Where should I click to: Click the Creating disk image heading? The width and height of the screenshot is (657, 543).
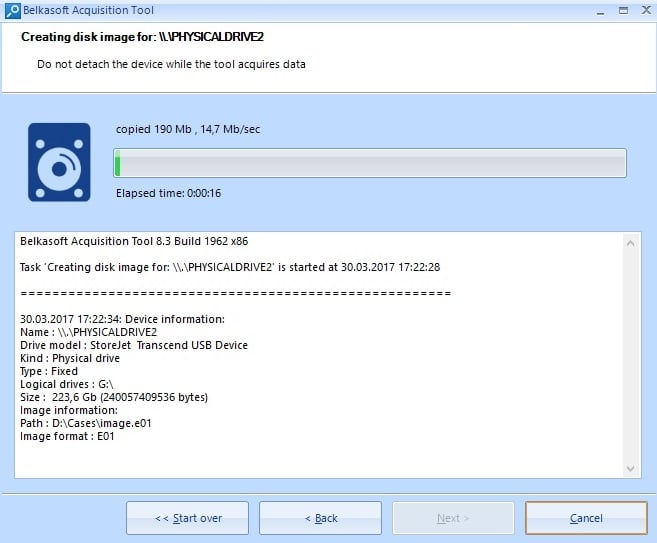tap(149, 38)
